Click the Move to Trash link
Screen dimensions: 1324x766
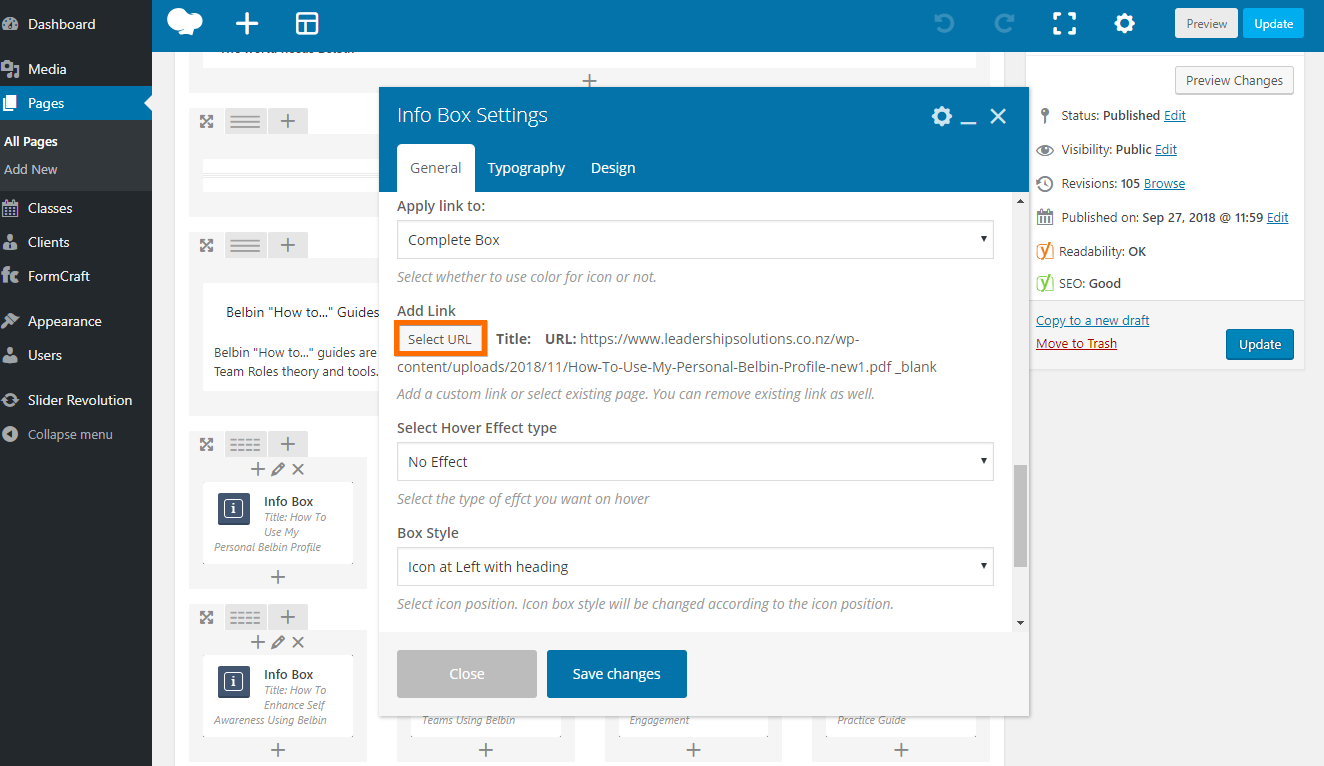click(1076, 343)
